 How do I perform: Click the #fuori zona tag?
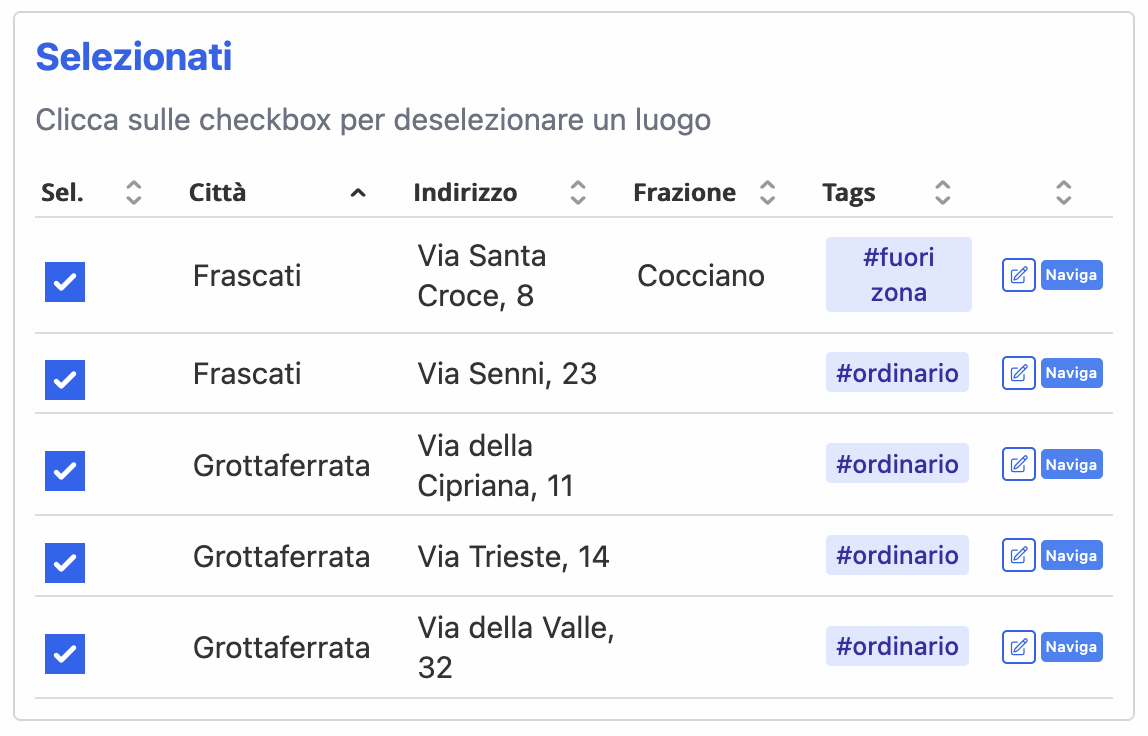tap(898, 275)
